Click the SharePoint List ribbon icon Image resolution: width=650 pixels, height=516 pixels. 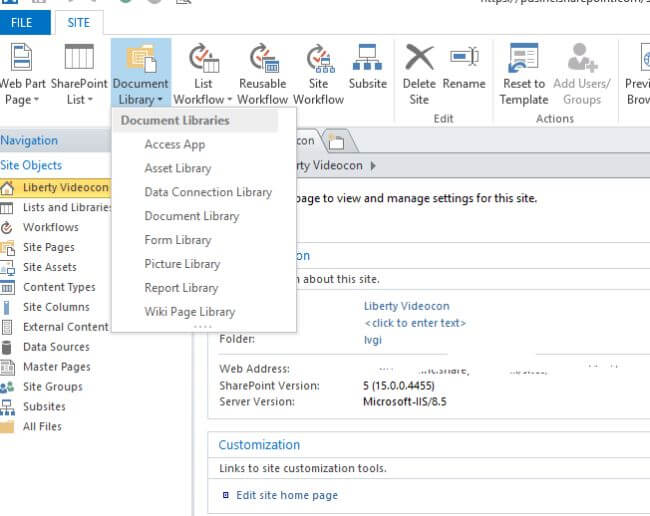click(x=79, y=57)
